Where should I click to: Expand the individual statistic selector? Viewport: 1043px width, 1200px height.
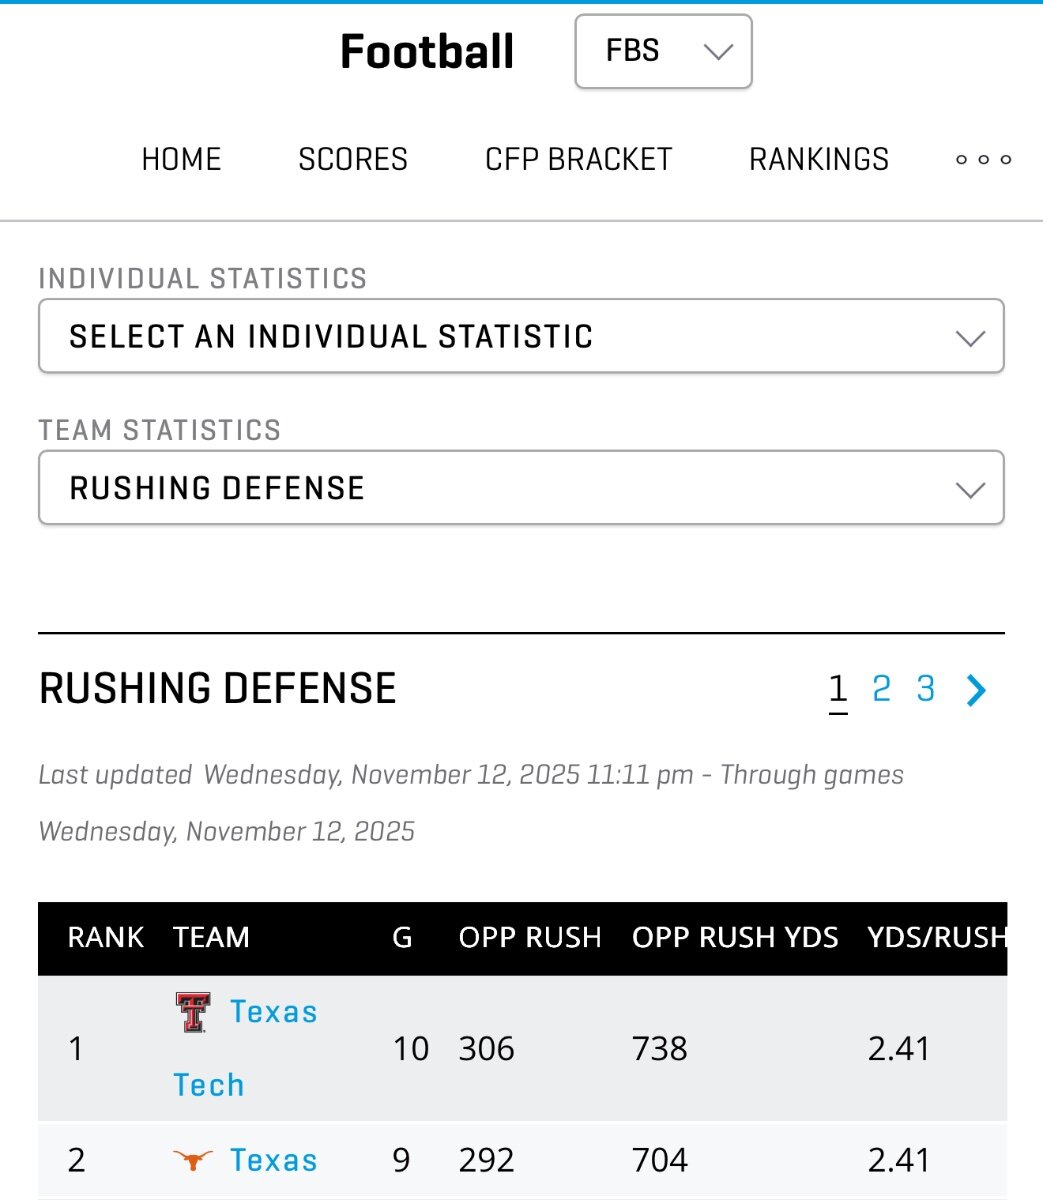[x=521, y=336]
